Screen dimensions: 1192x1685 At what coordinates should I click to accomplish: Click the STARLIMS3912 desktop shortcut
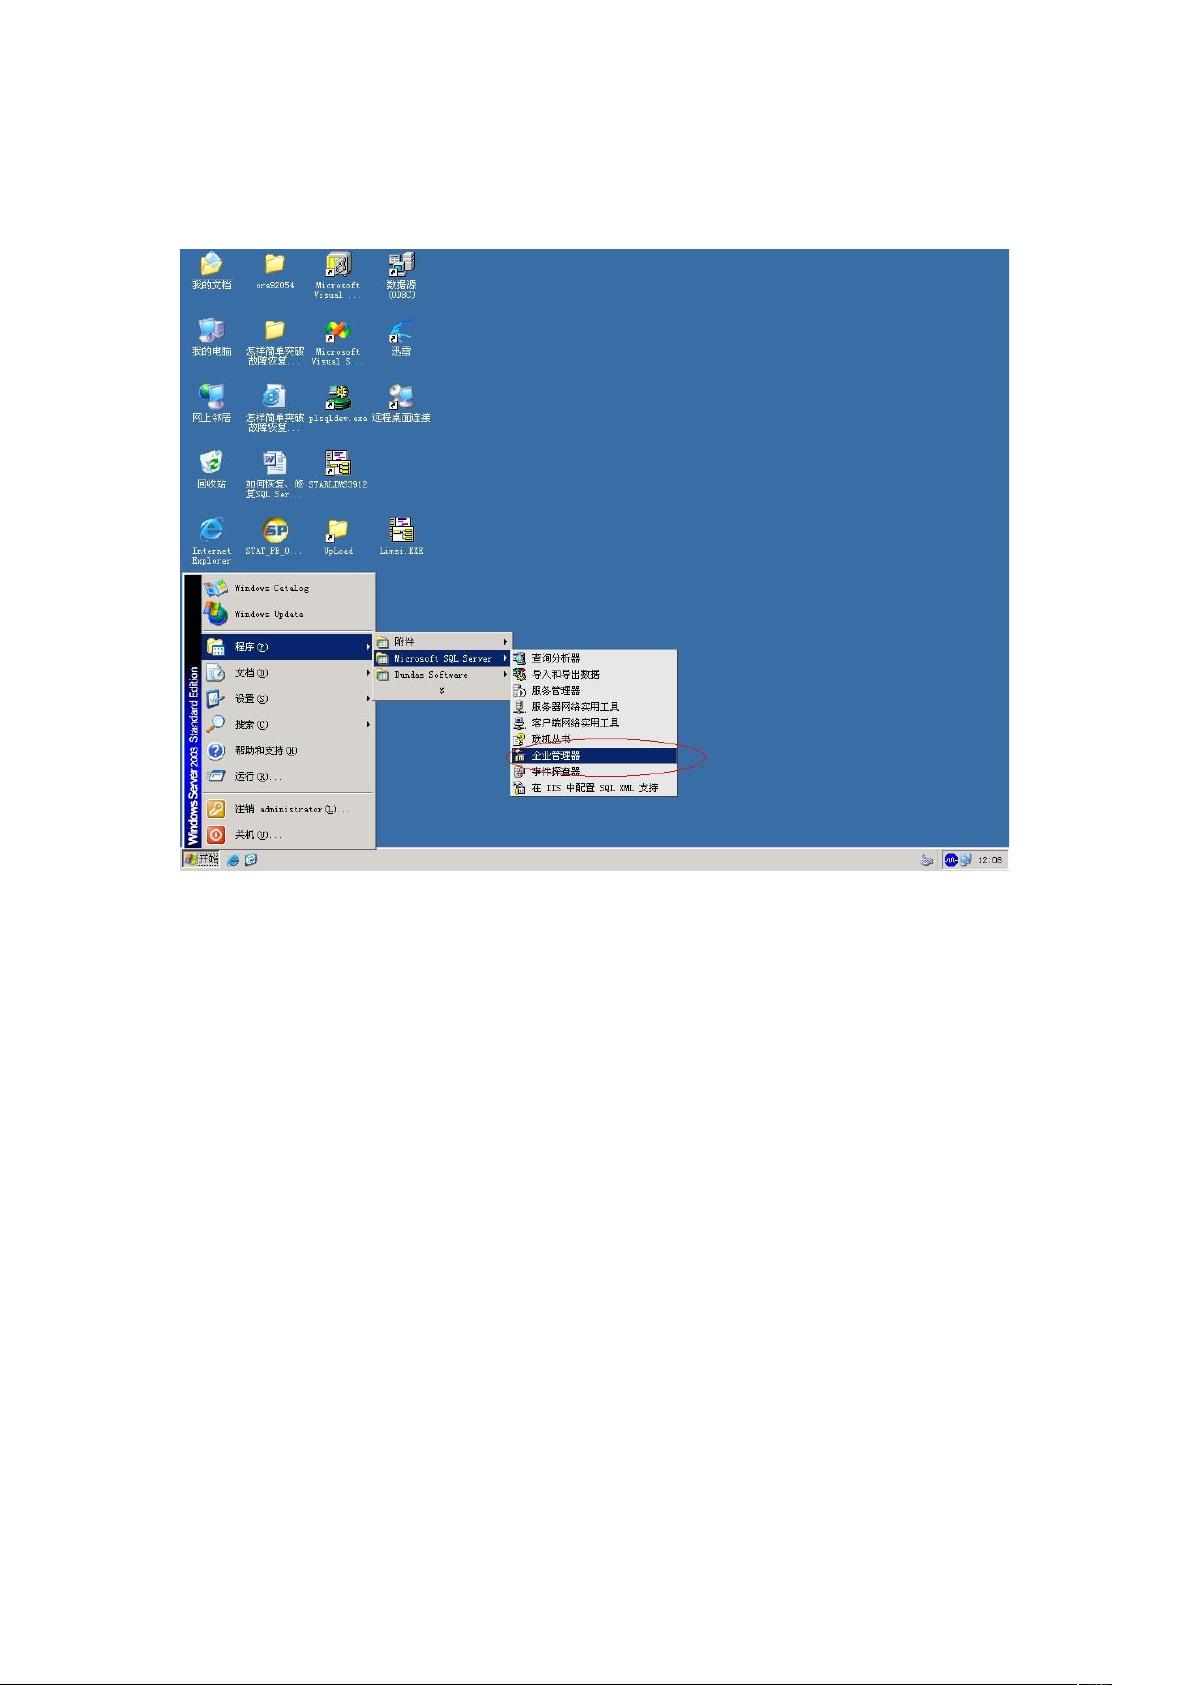(x=338, y=468)
